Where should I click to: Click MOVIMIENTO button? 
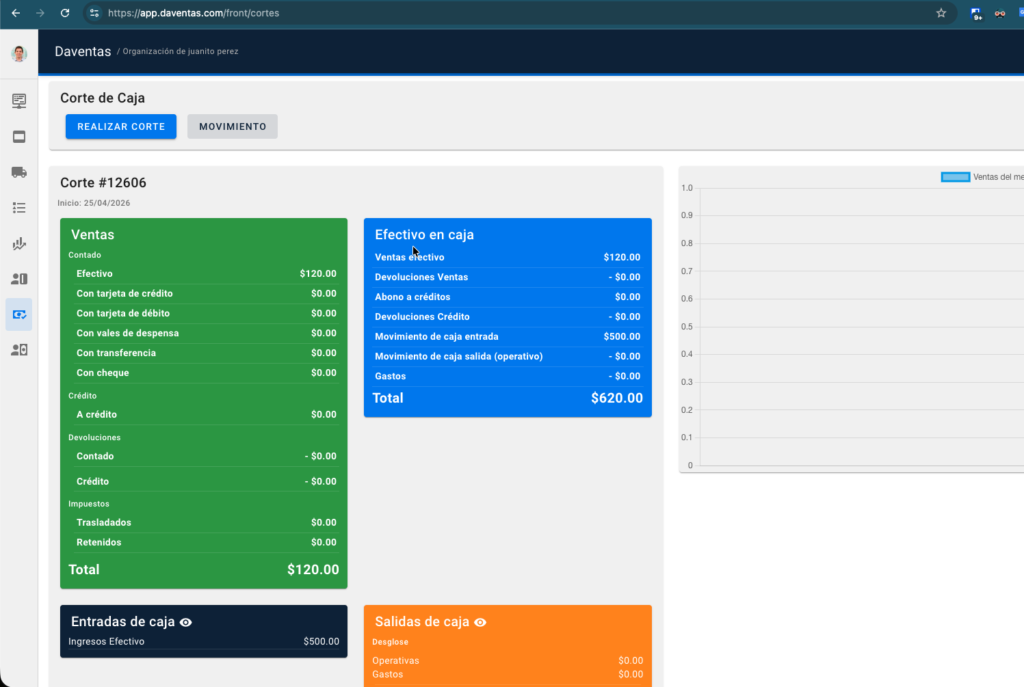coord(232,127)
